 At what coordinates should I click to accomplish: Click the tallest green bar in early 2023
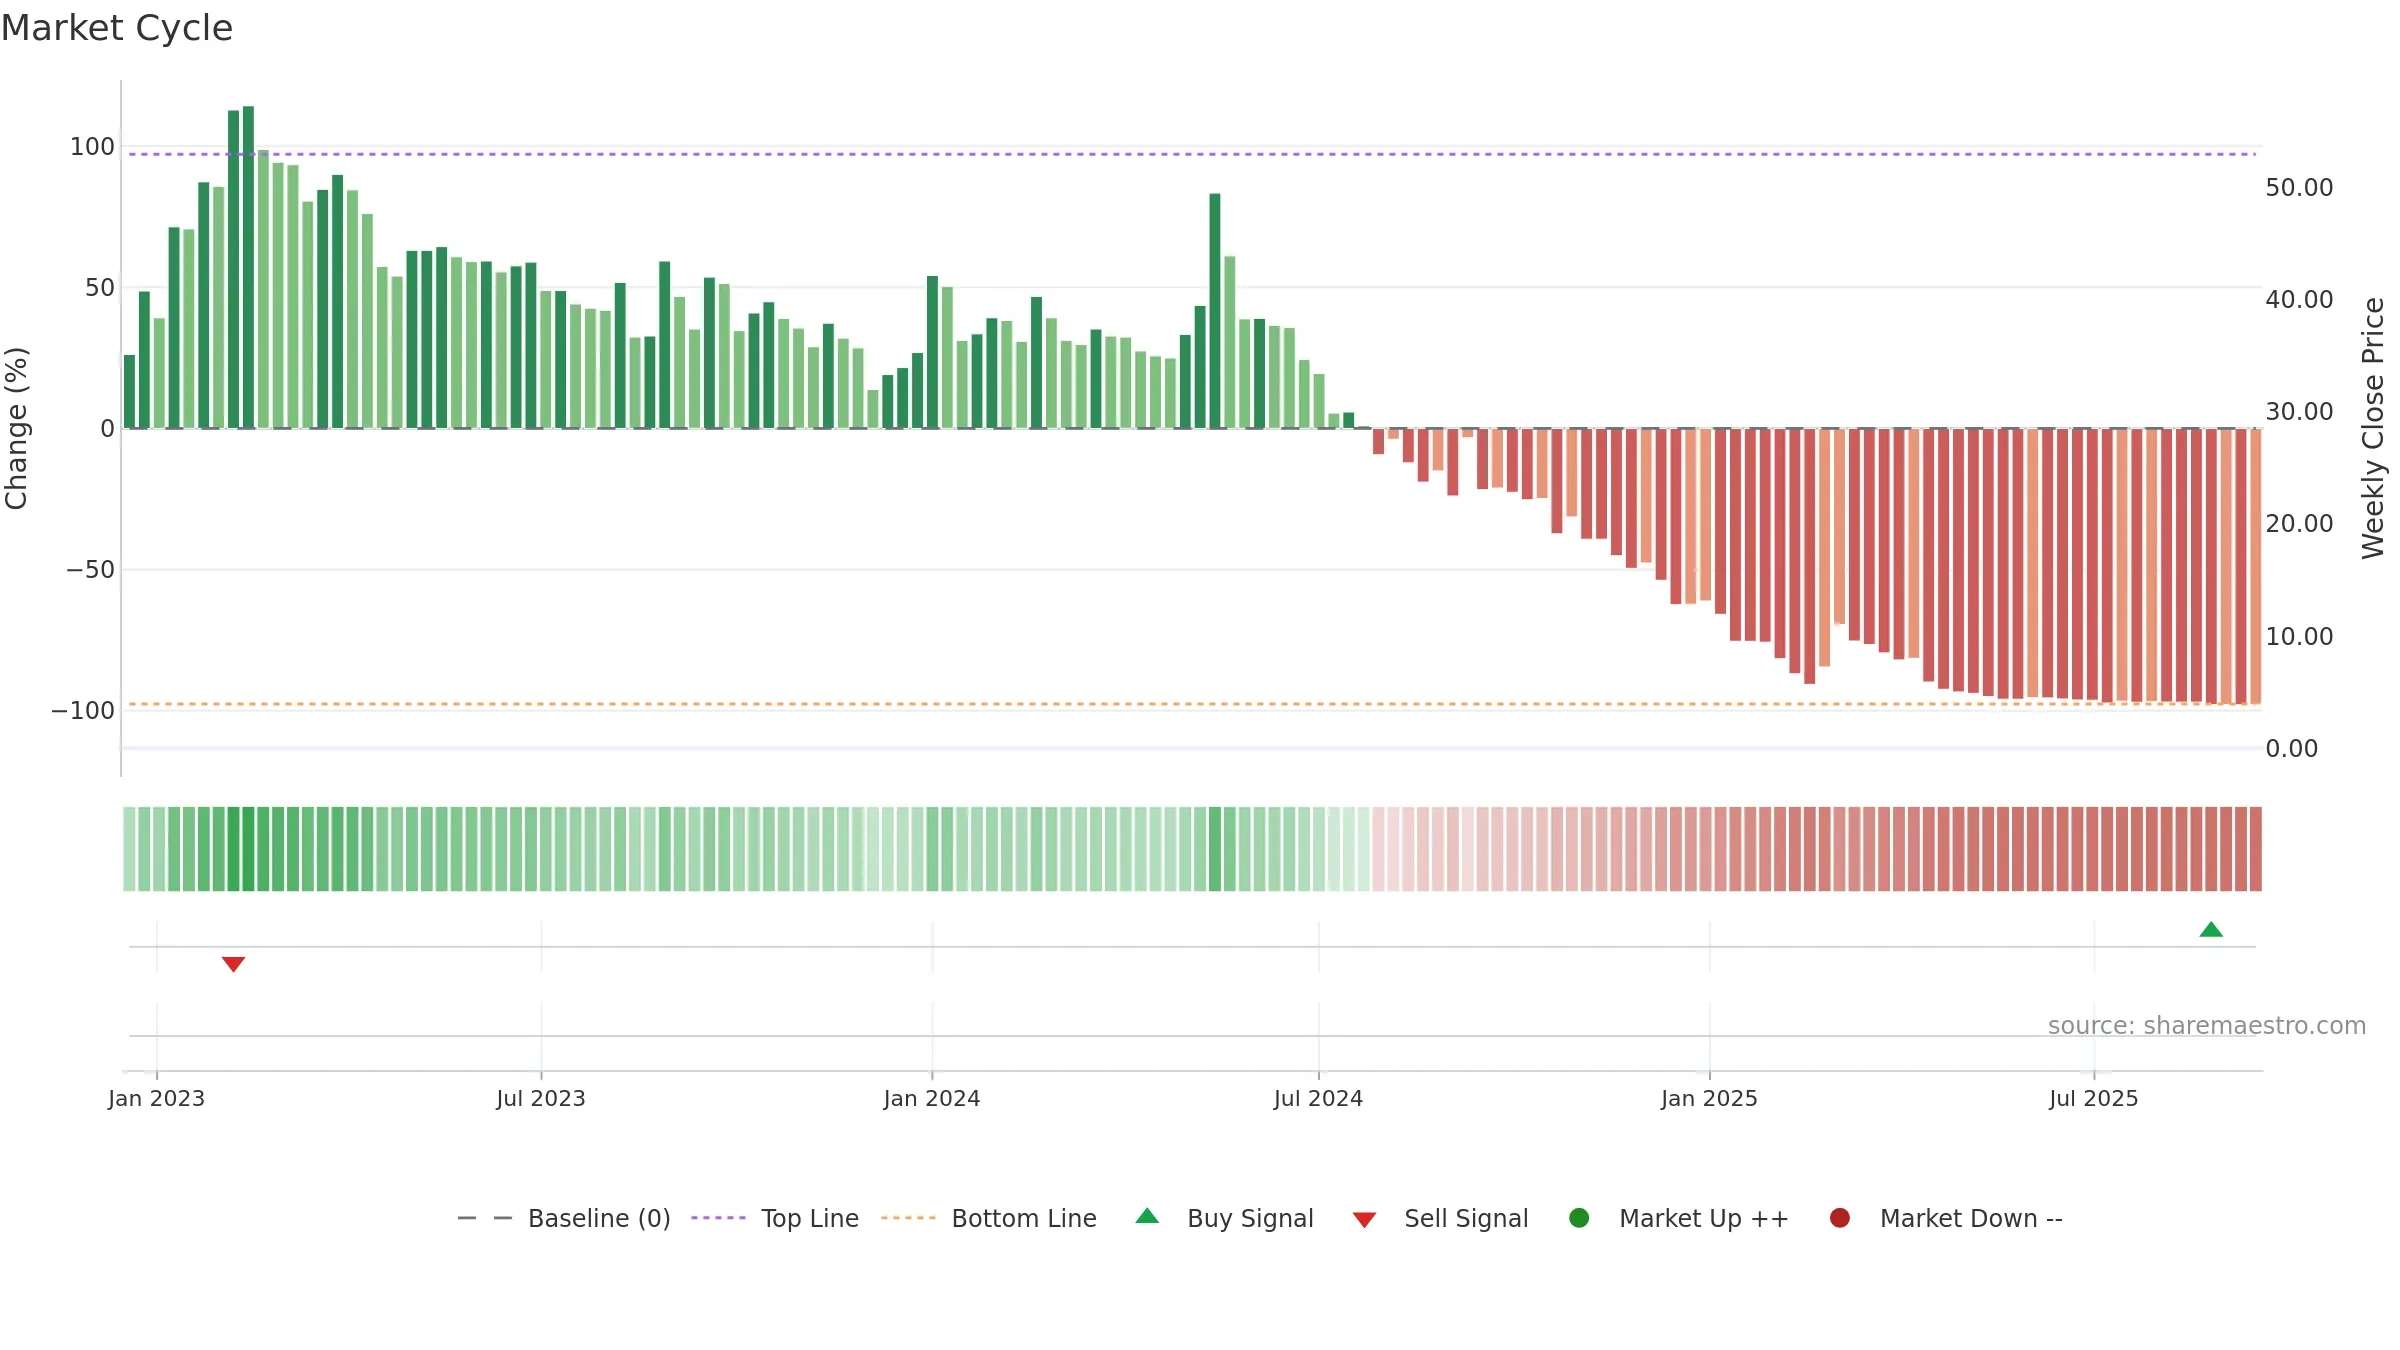pyautogui.click(x=248, y=267)
